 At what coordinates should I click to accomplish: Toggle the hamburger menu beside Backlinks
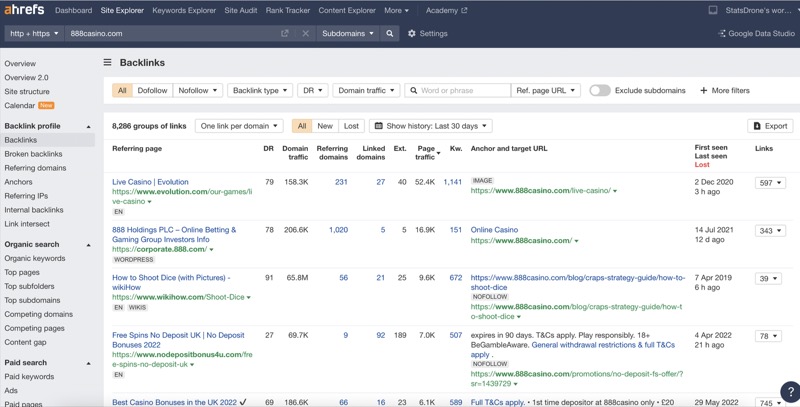tap(108, 62)
